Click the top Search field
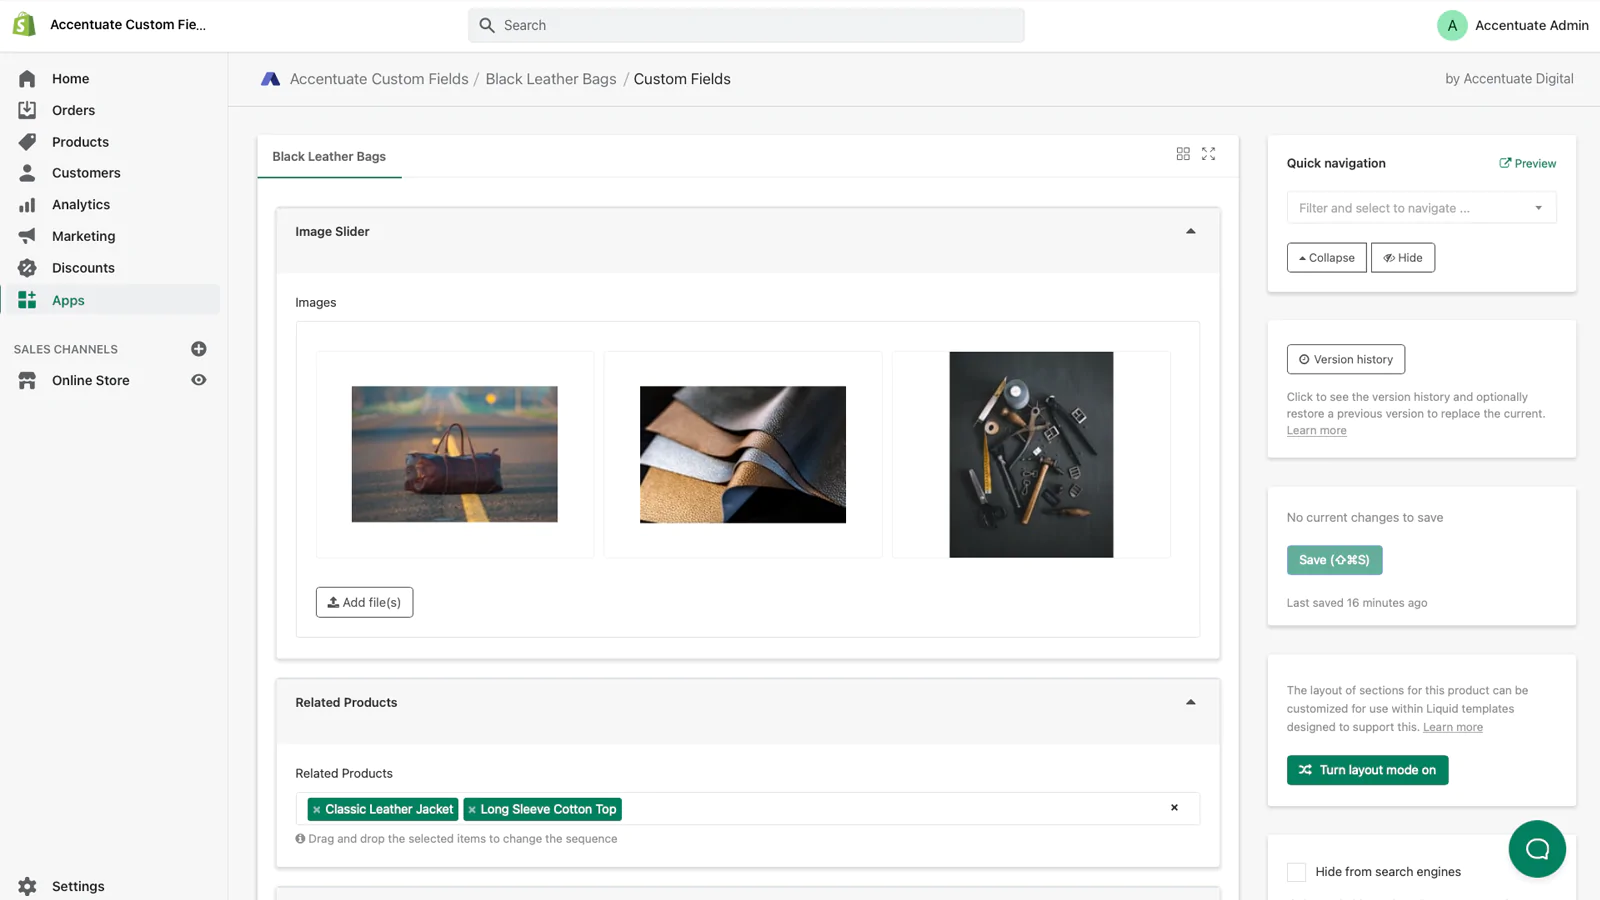 pos(746,25)
